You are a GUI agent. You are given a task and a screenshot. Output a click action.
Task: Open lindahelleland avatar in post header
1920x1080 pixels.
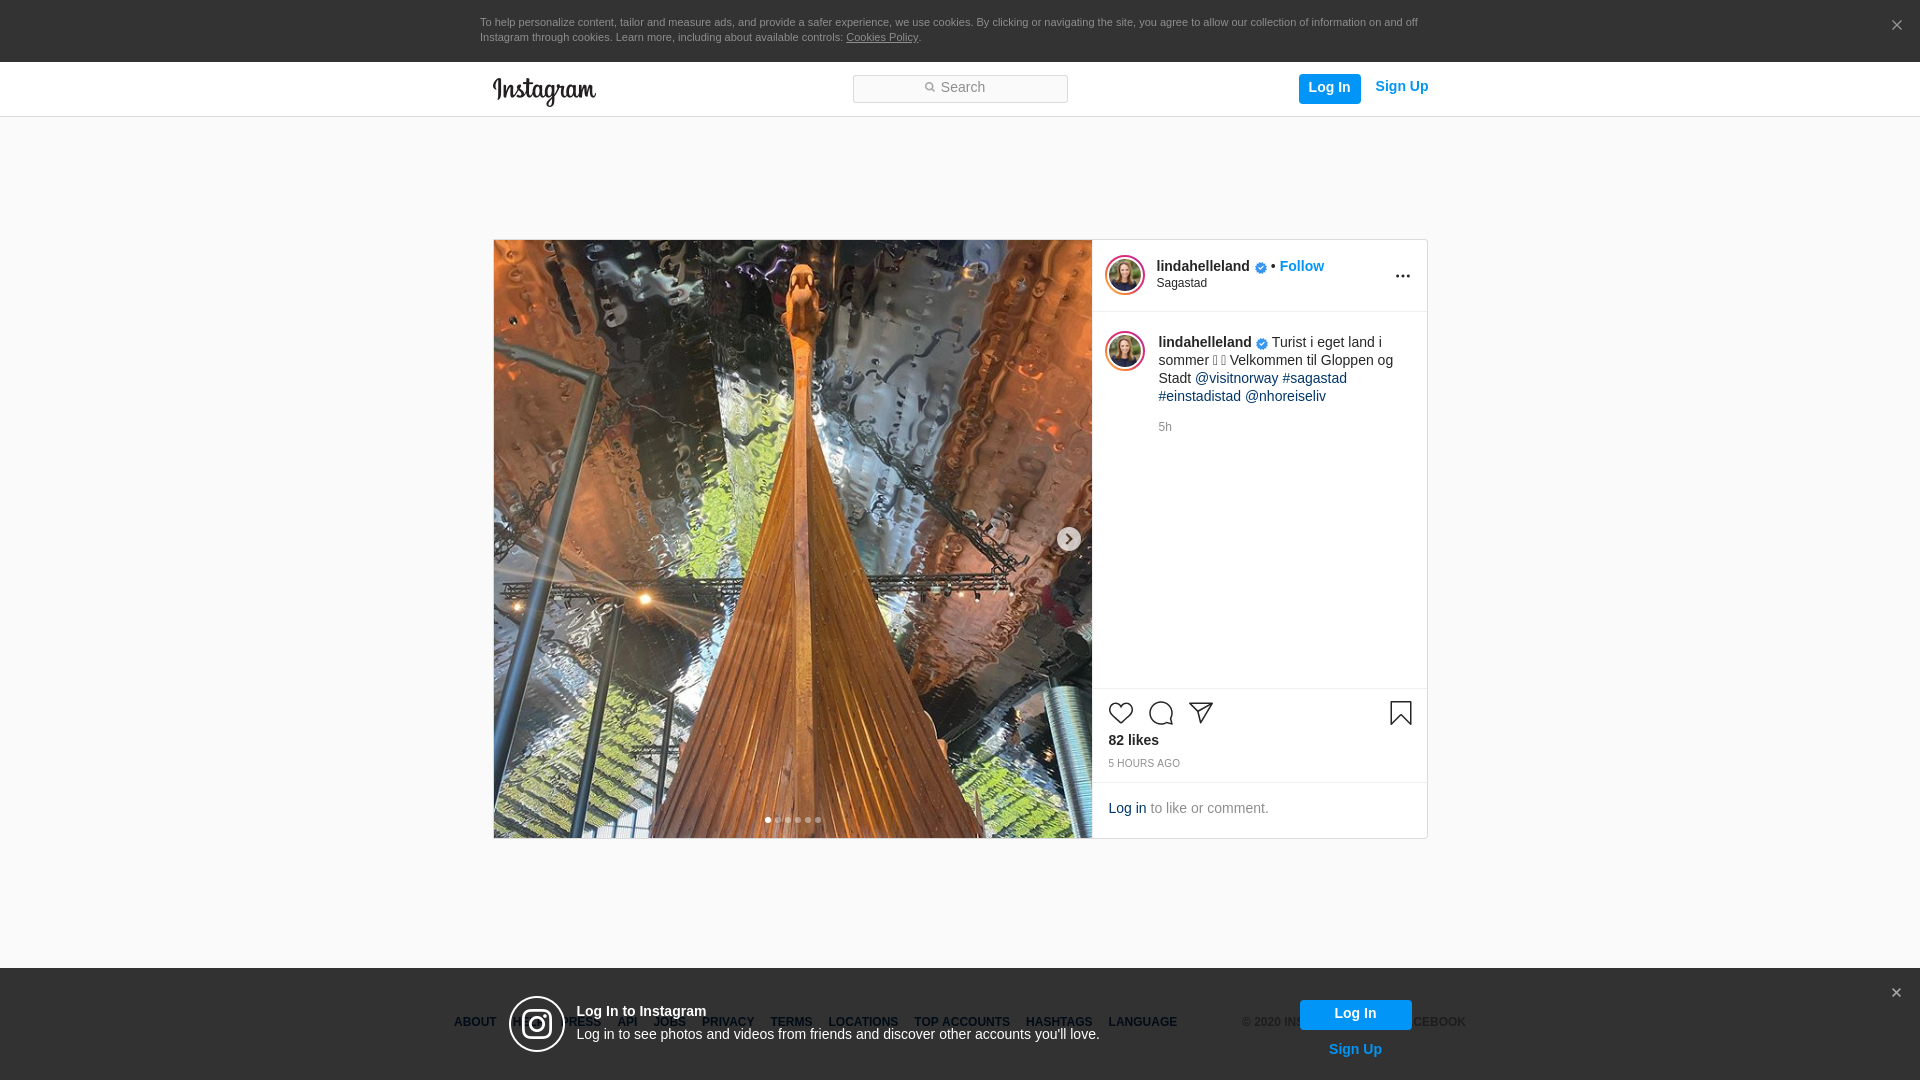1124,275
